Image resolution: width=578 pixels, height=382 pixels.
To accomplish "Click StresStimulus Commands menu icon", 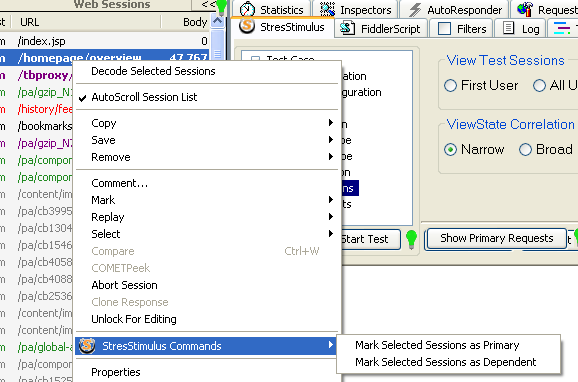I will [87, 346].
